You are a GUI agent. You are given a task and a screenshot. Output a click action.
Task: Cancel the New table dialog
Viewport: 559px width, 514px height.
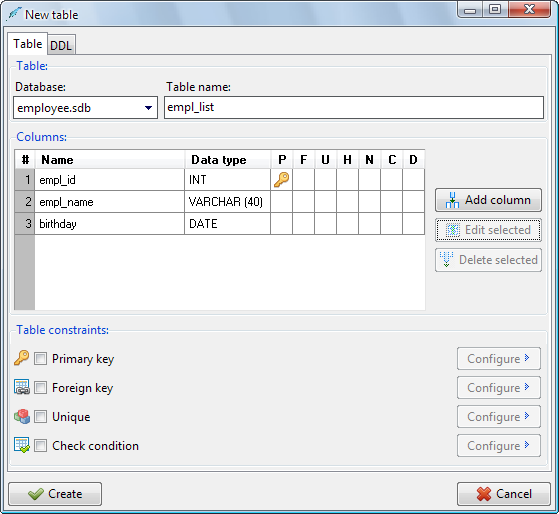pyautogui.click(x=504, y=494)
